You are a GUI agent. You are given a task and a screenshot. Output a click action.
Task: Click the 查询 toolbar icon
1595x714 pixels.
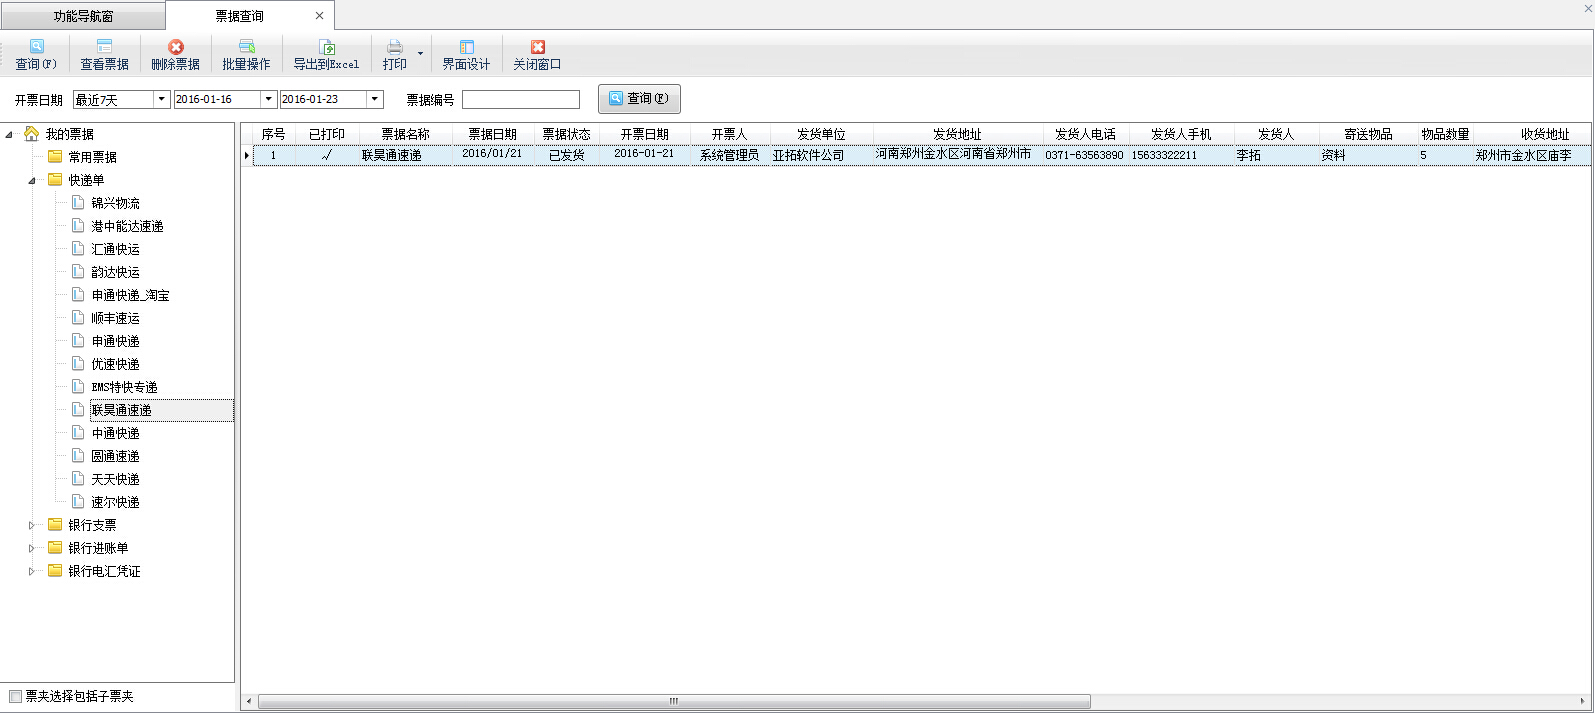(x=36, y=47)
